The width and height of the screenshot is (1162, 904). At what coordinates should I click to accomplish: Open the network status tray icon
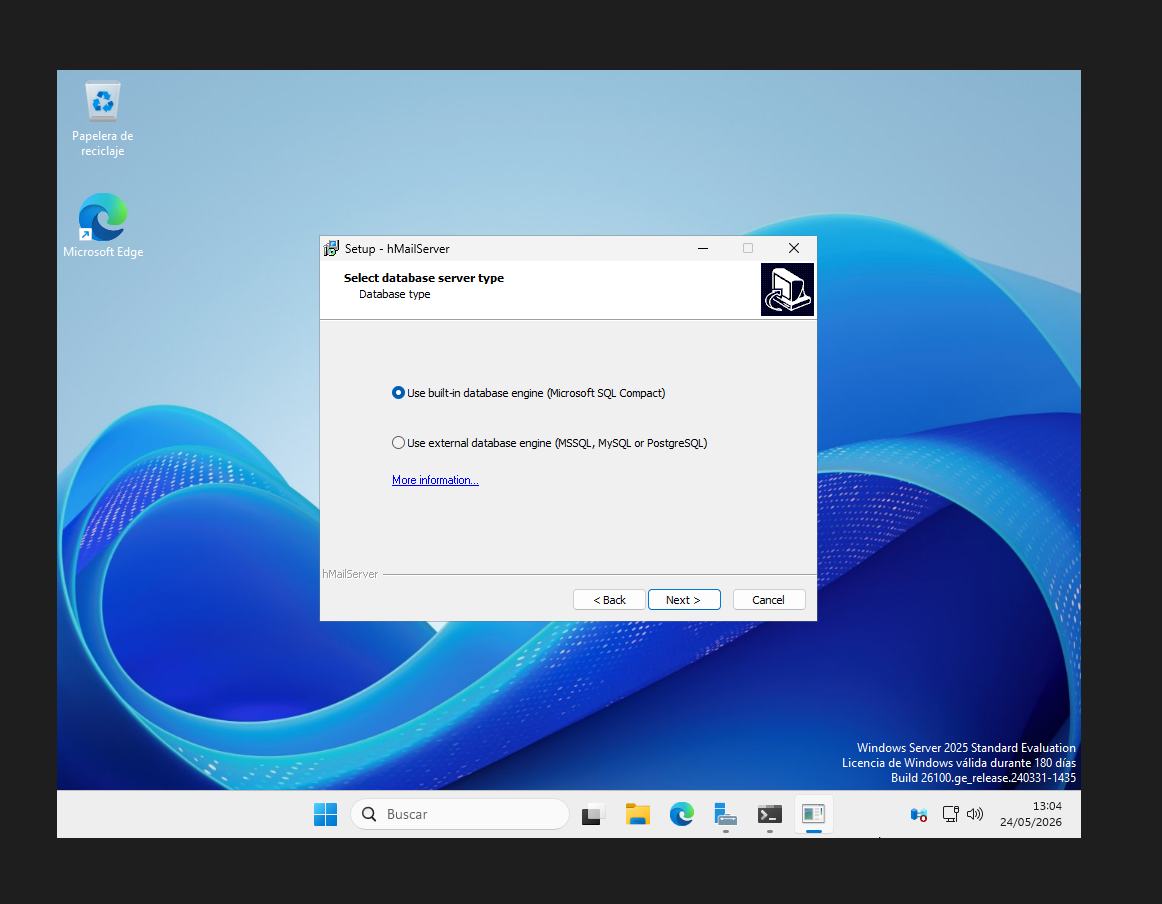click(950, 814)
